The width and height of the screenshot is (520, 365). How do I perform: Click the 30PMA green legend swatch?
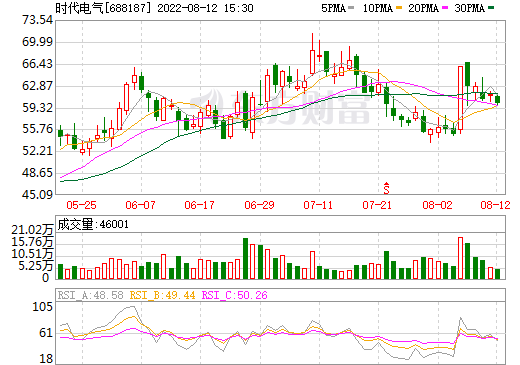tap(491, 8)
